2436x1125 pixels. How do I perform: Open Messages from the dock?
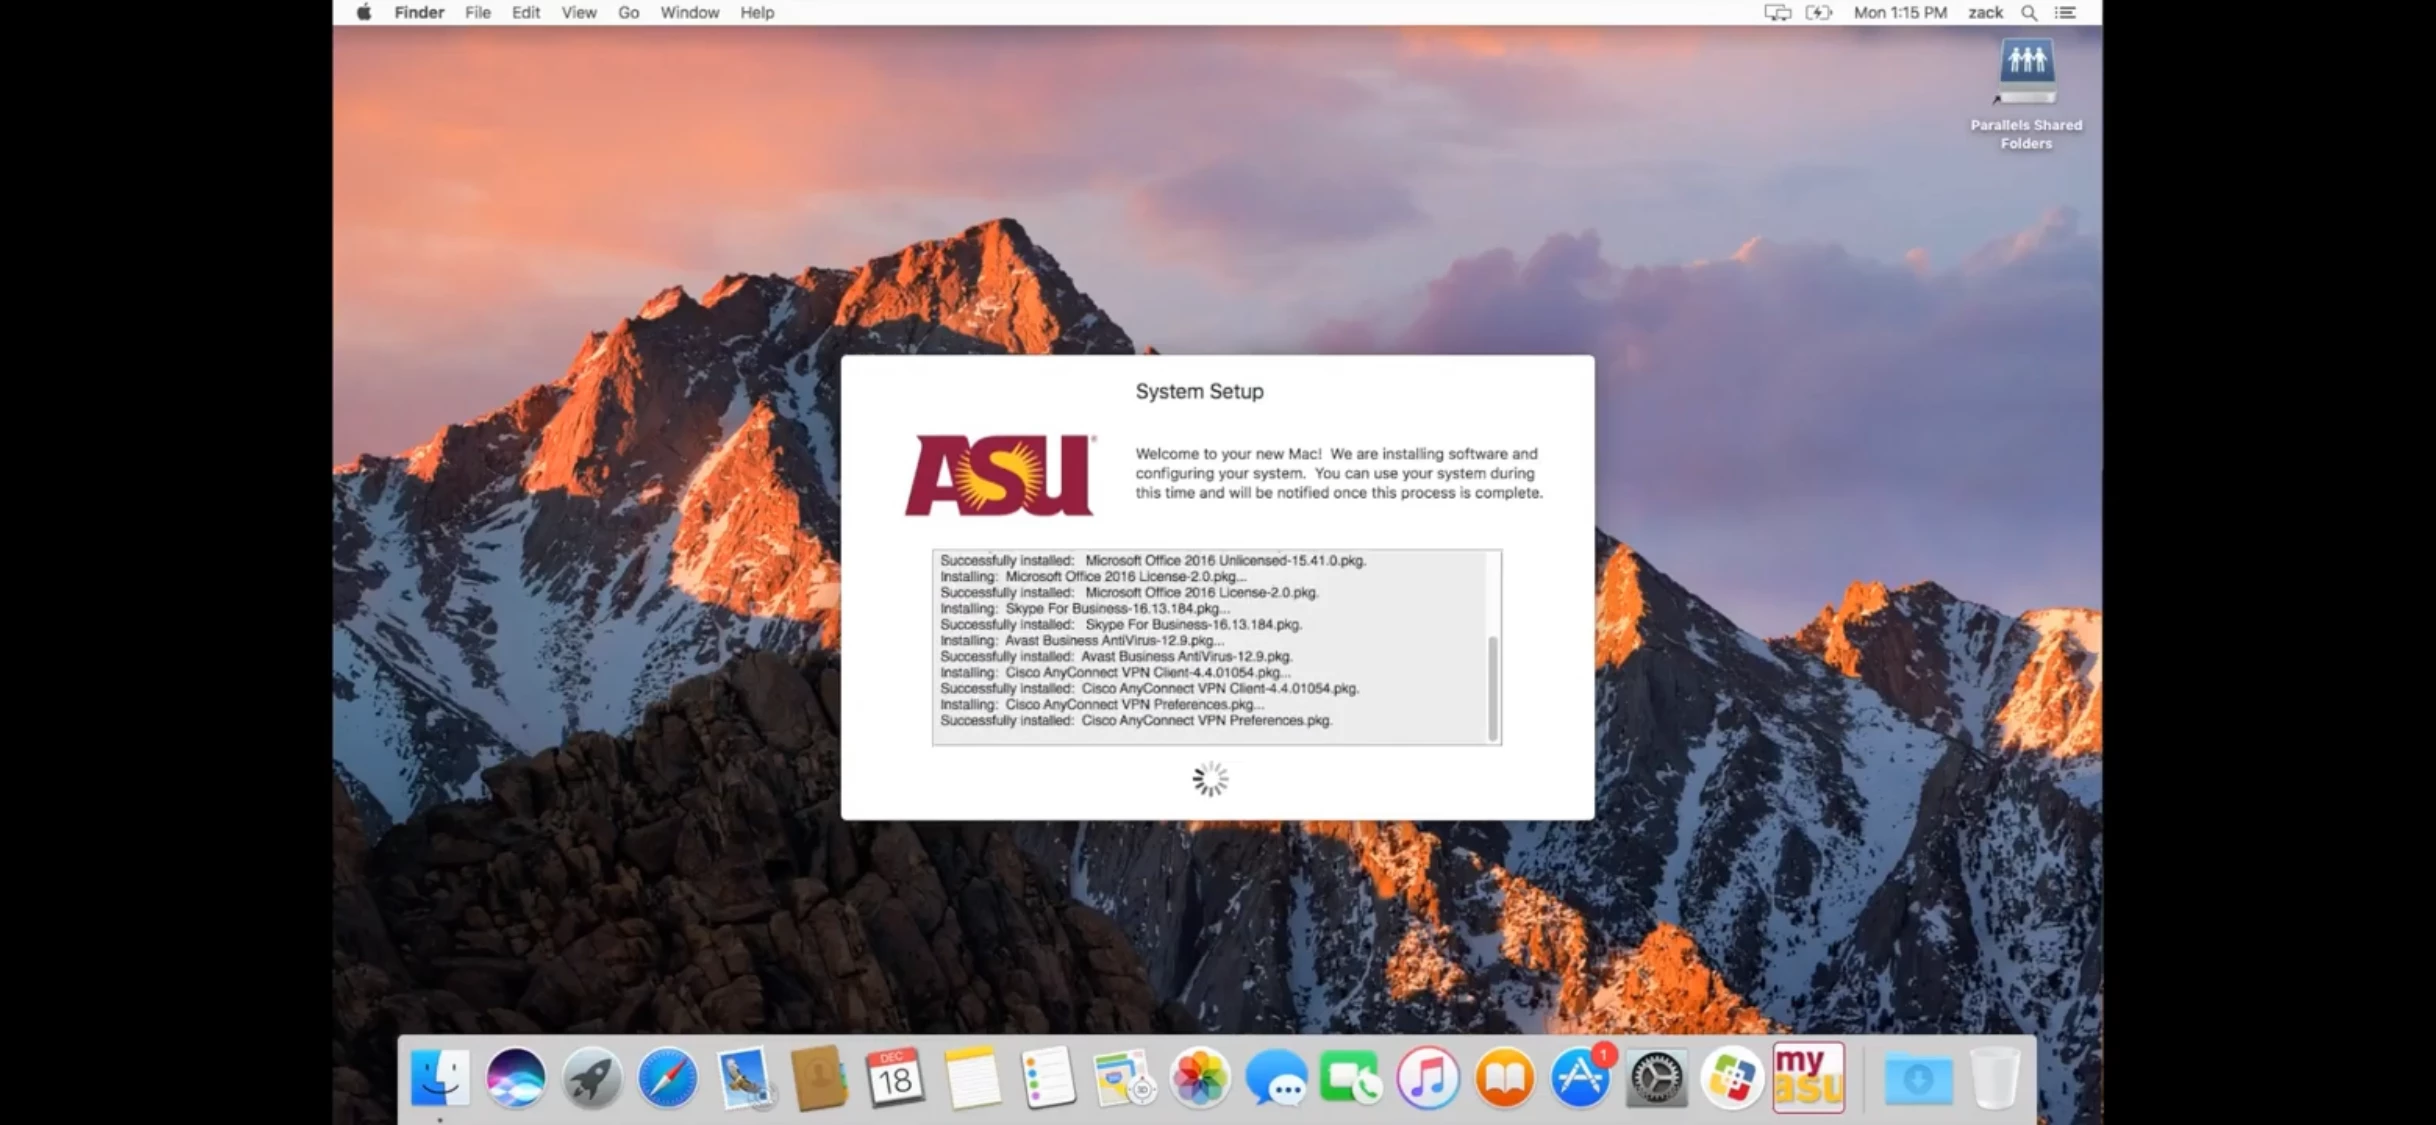(1276, 1078)
